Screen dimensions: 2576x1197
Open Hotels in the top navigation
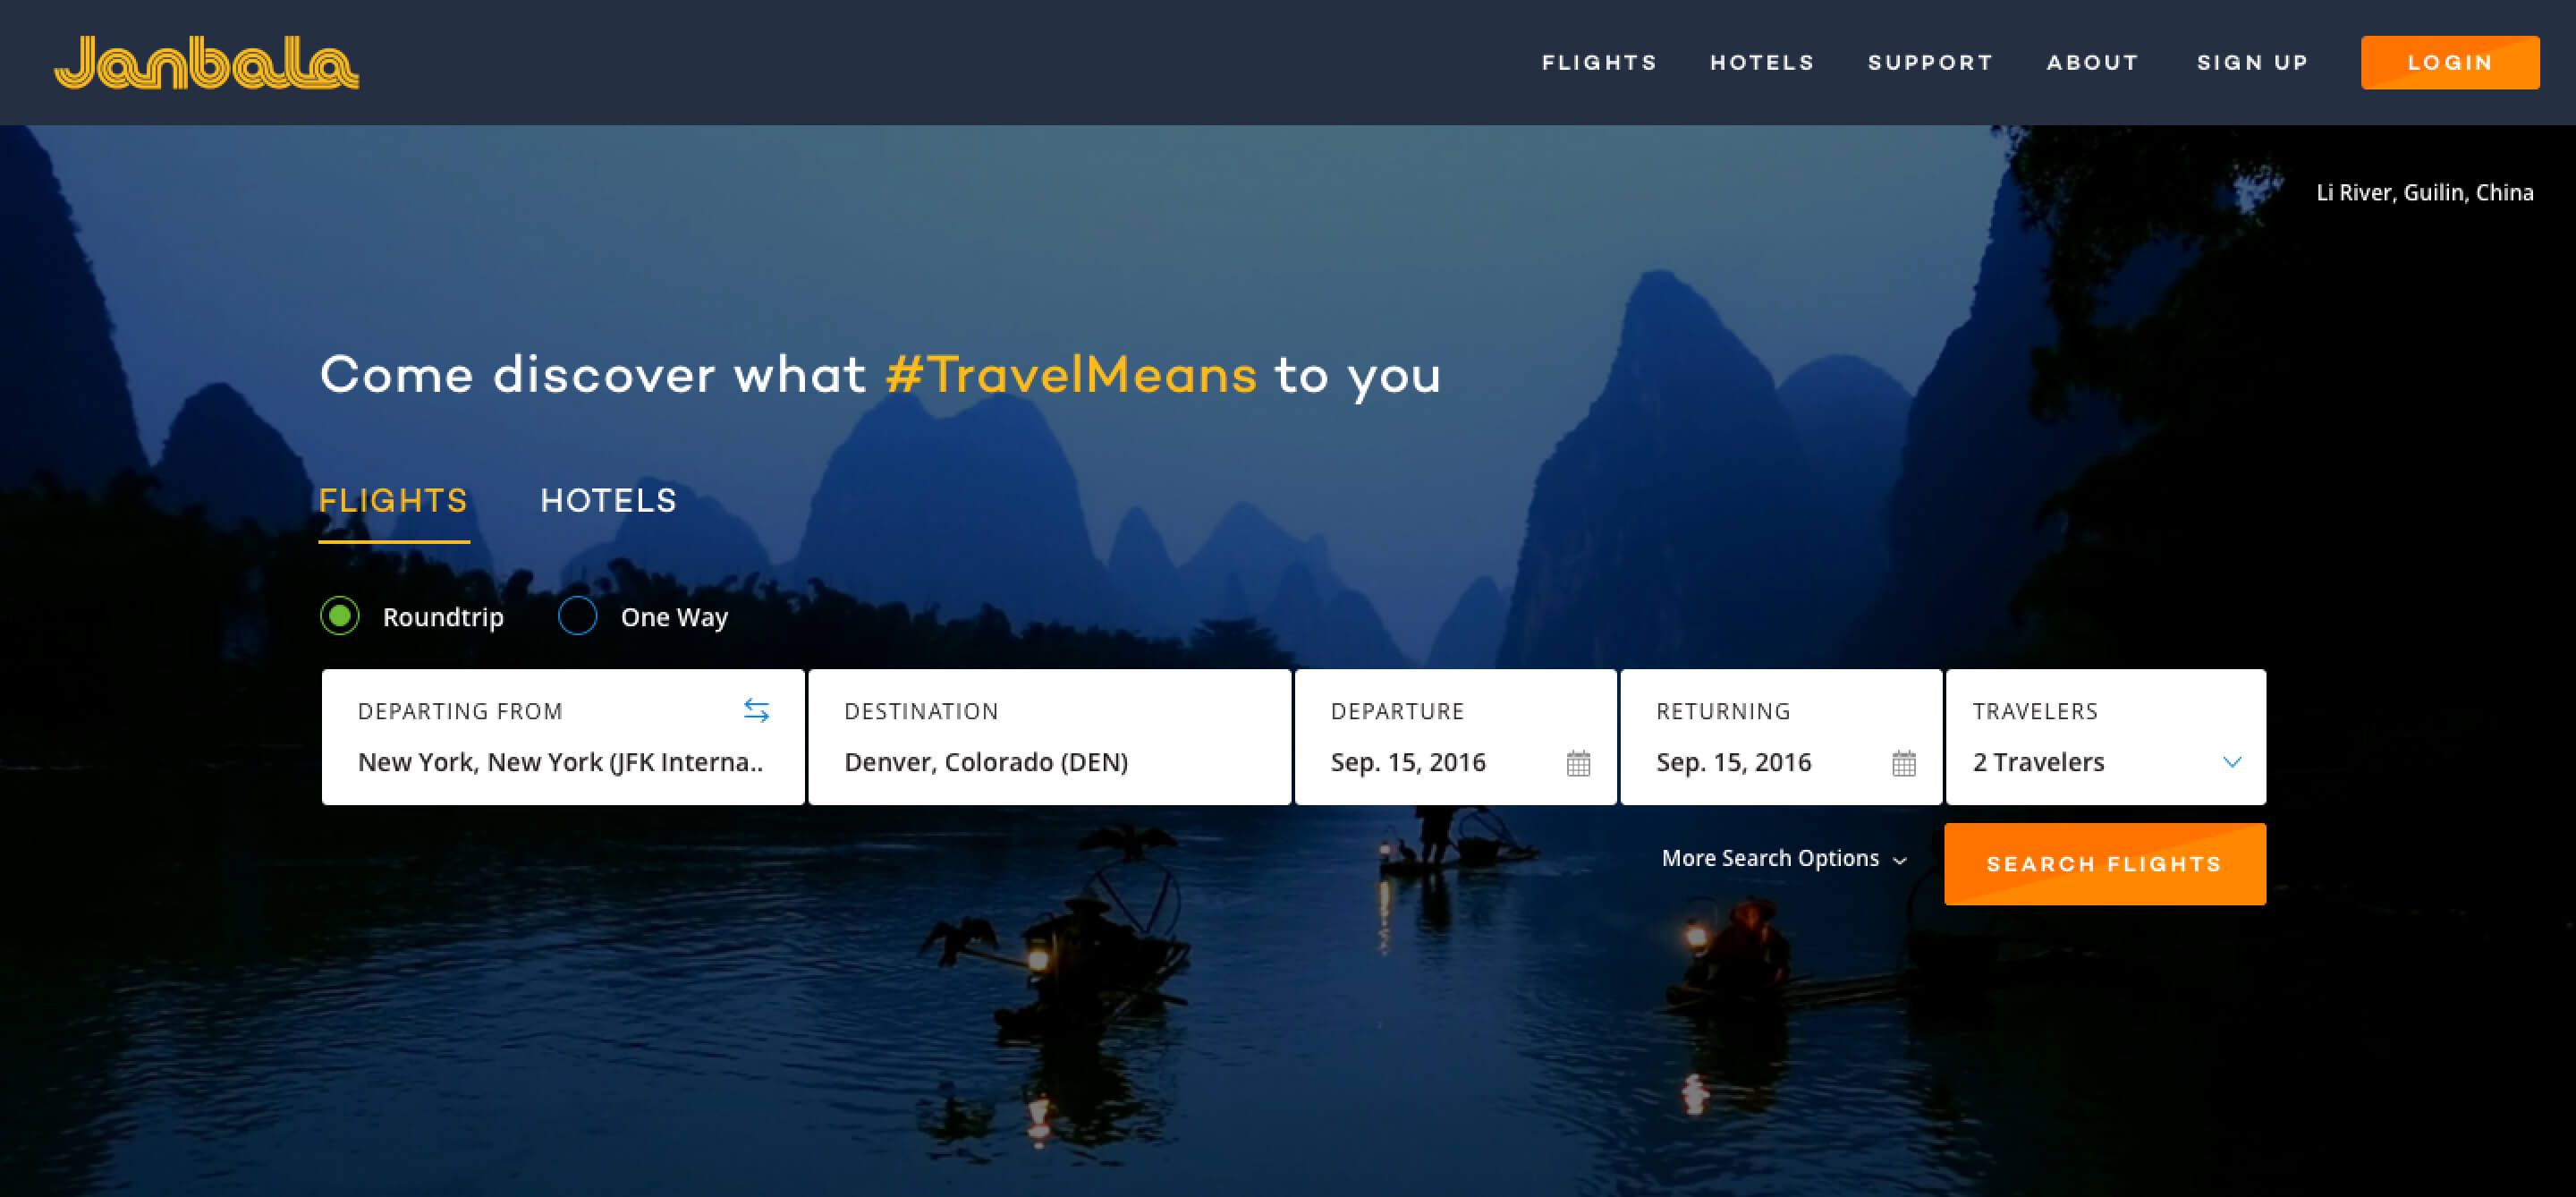pyautogui.click(x=1762, y=62)
